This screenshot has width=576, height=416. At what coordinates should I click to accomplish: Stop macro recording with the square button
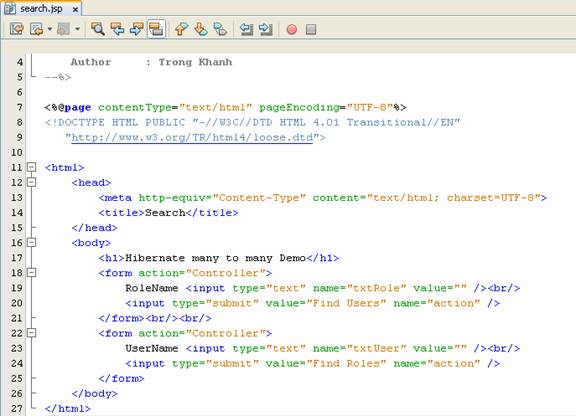pyautogui.click(x=311, y=29)
